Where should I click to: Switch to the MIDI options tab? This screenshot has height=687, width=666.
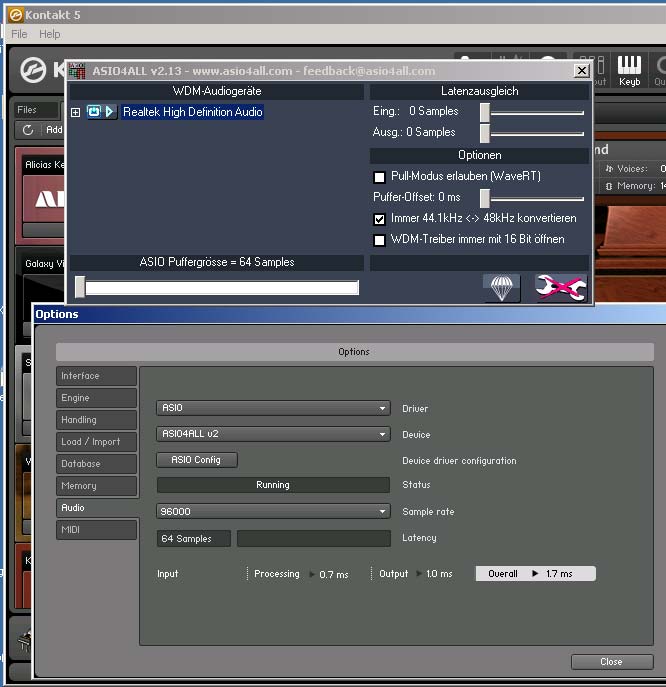(96, 529)
